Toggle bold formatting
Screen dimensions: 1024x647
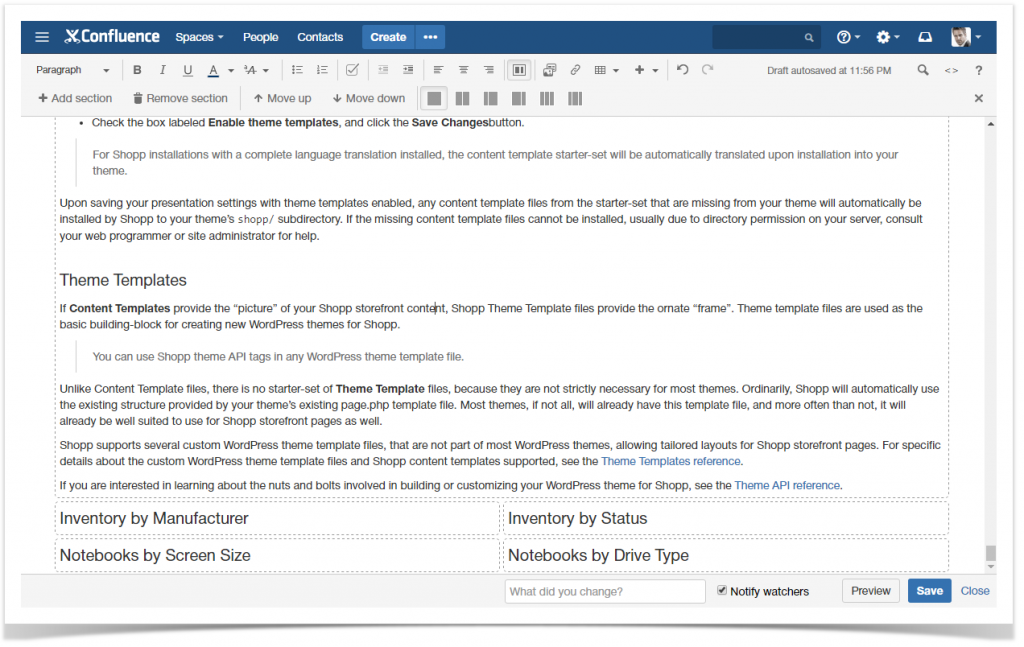pyautogui.click(x=137, y=69)
